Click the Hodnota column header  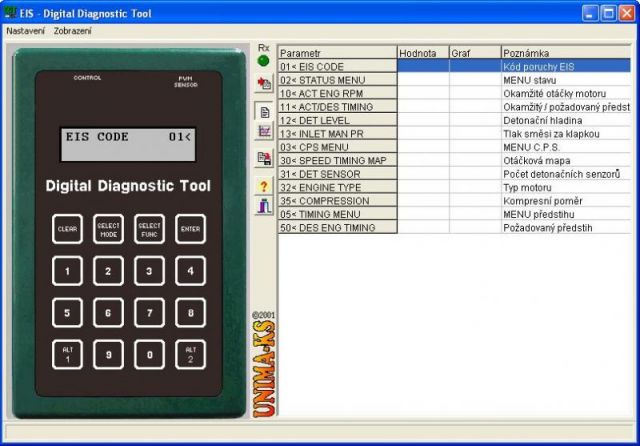pos(423,53)
